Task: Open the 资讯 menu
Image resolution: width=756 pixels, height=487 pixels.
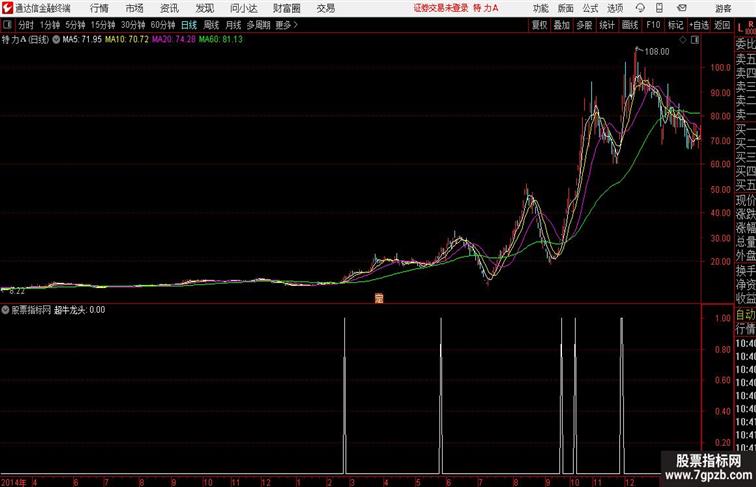Action: click(x=169, y=8)
